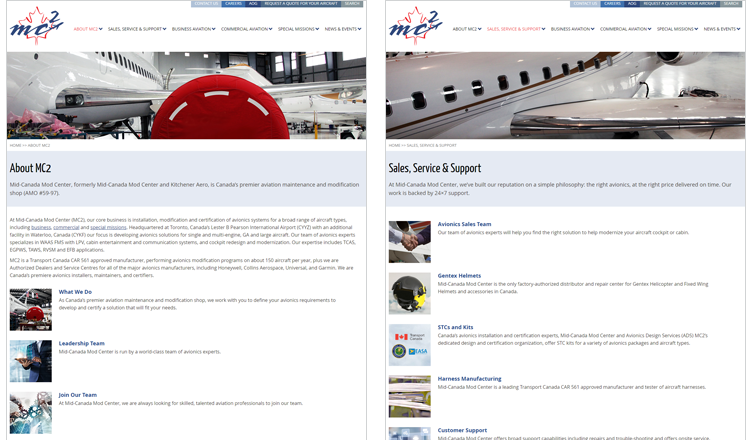Click the MC2 maple leaf logo on the About page
Viewport: 750px width, 440px height.
[36, 26]
